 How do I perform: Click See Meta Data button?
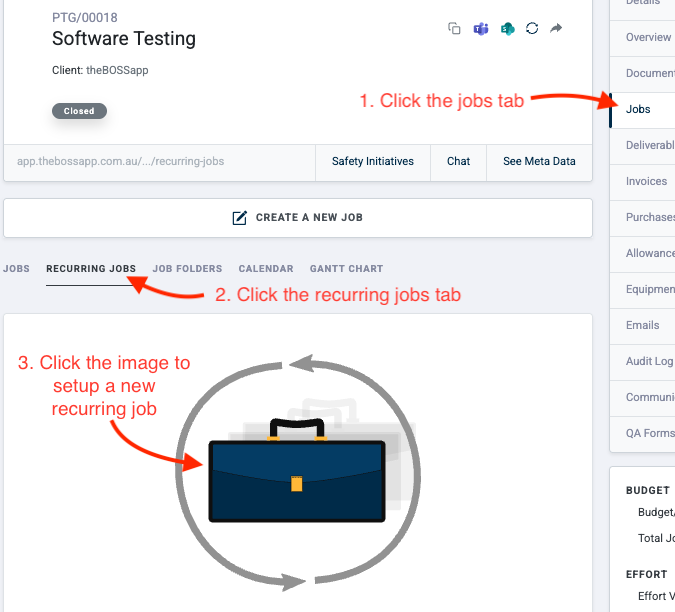tap(539, 162)
